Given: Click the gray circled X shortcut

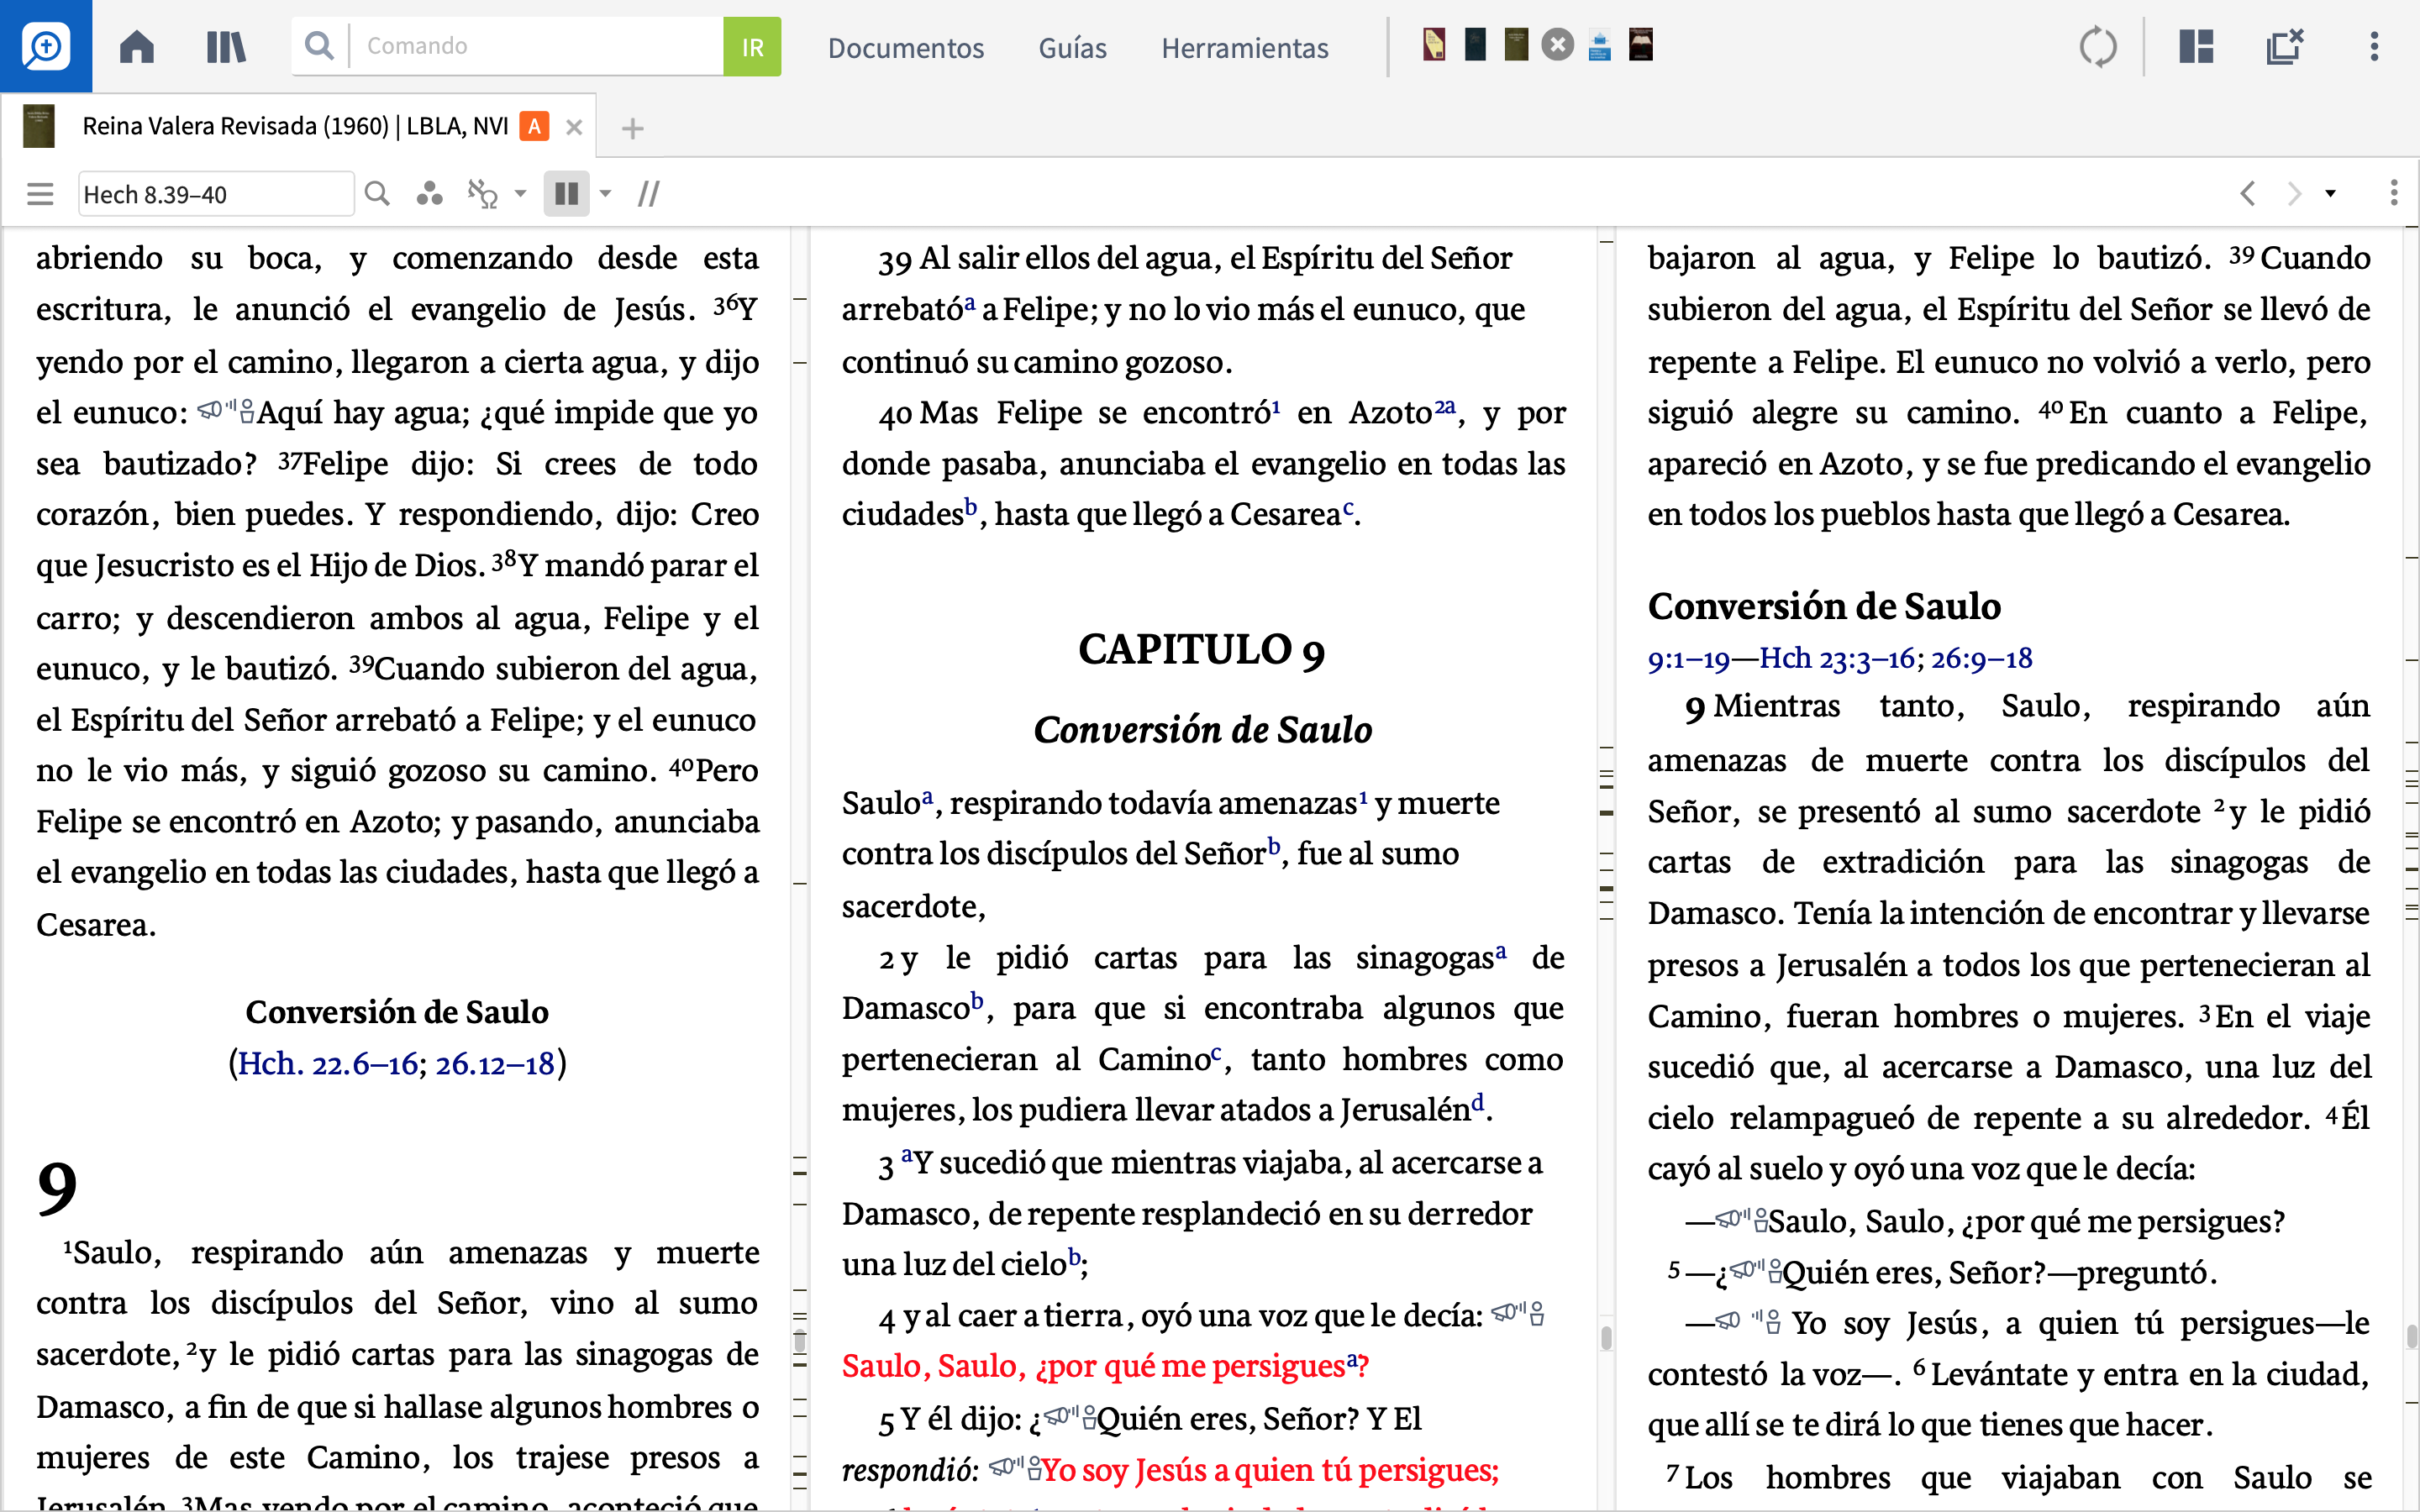Looking at the screenshot, I should [1557, 45].
